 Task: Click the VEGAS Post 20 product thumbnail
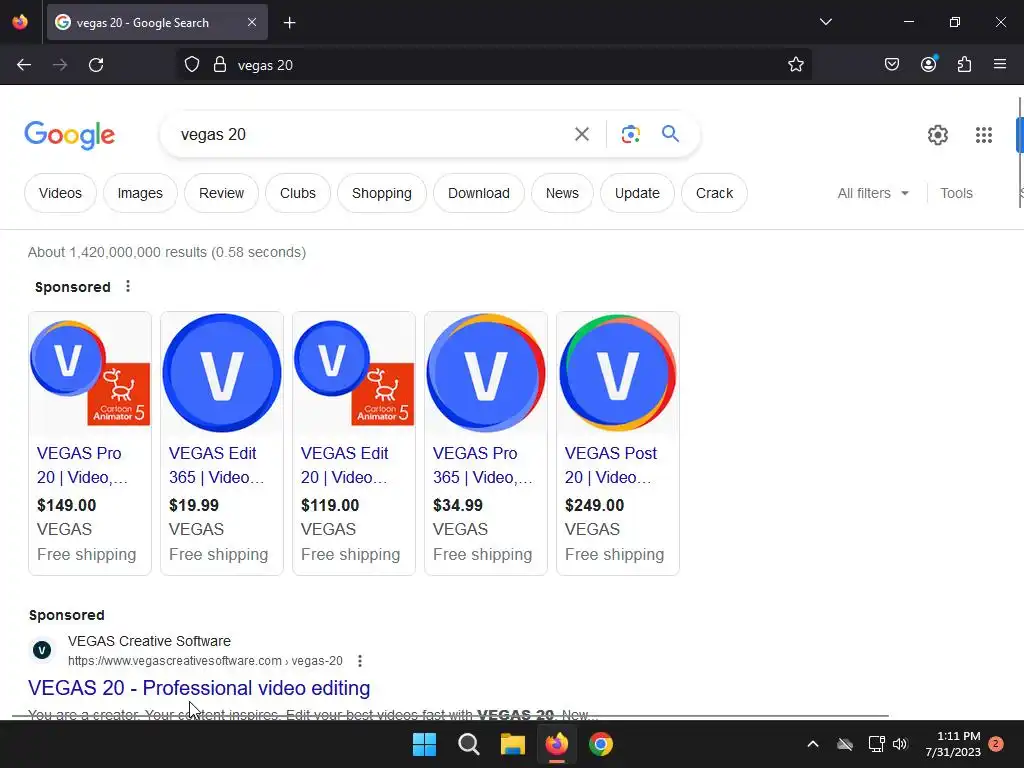point(618,373)
